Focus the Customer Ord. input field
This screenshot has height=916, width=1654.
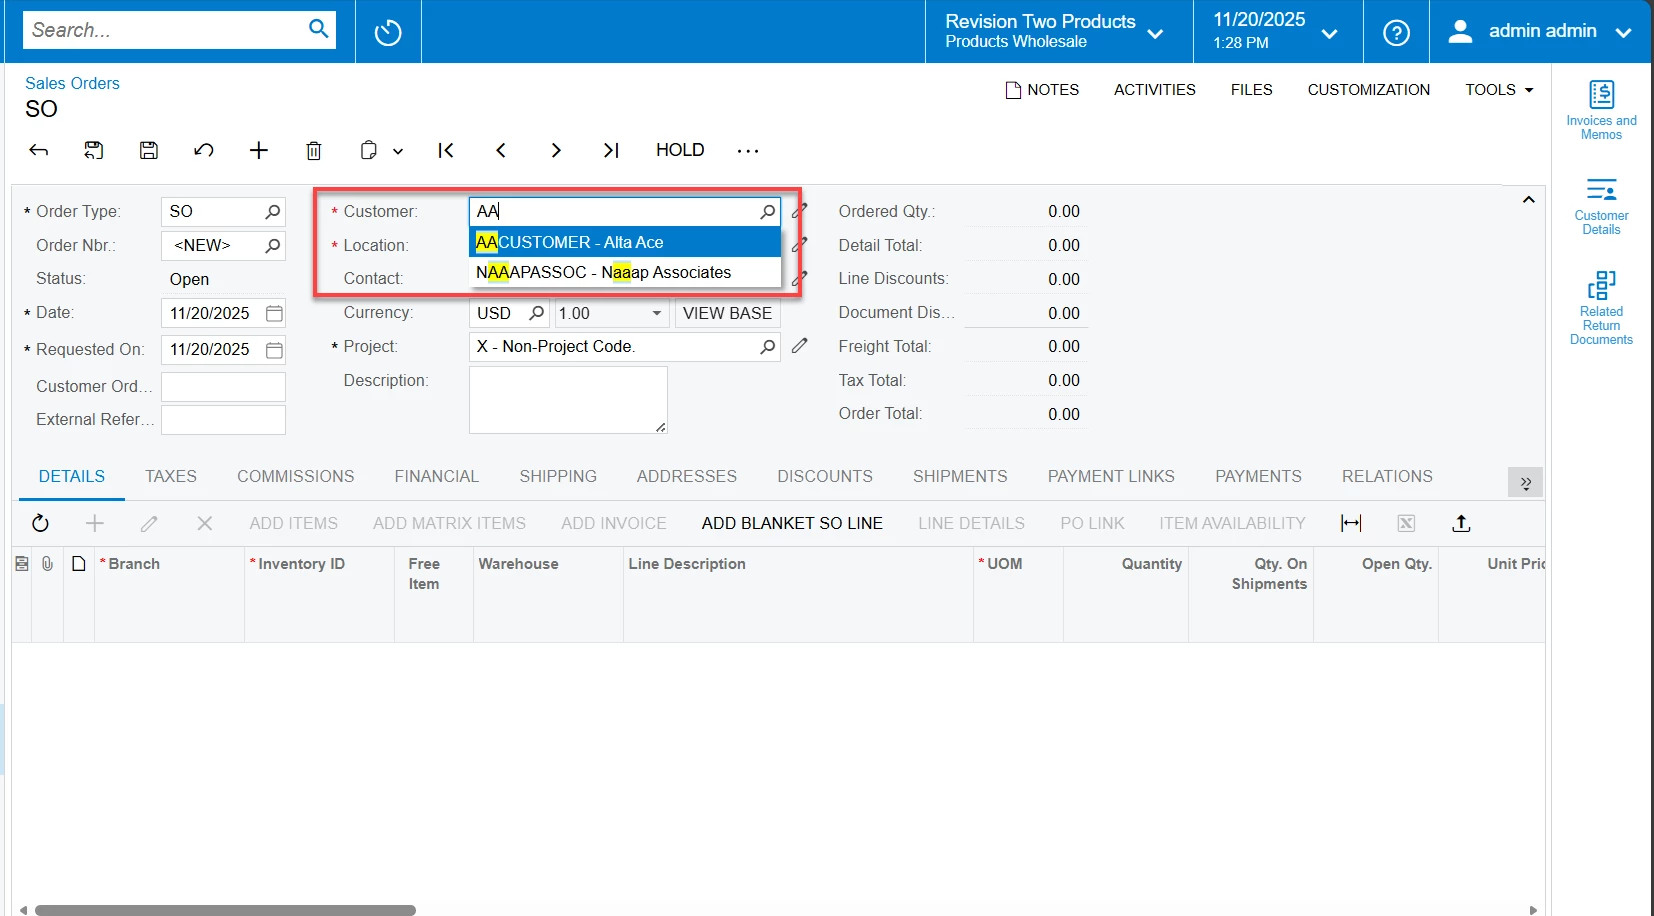[x=223, y=387]
